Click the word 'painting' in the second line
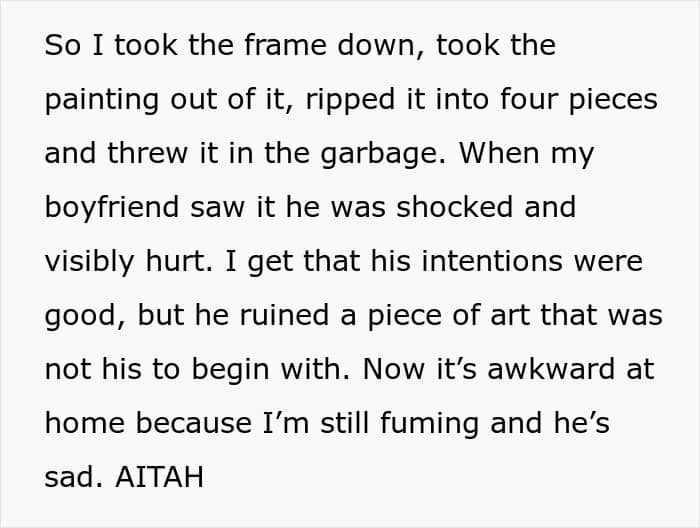 pyautogui.click(x=101, y=100)
